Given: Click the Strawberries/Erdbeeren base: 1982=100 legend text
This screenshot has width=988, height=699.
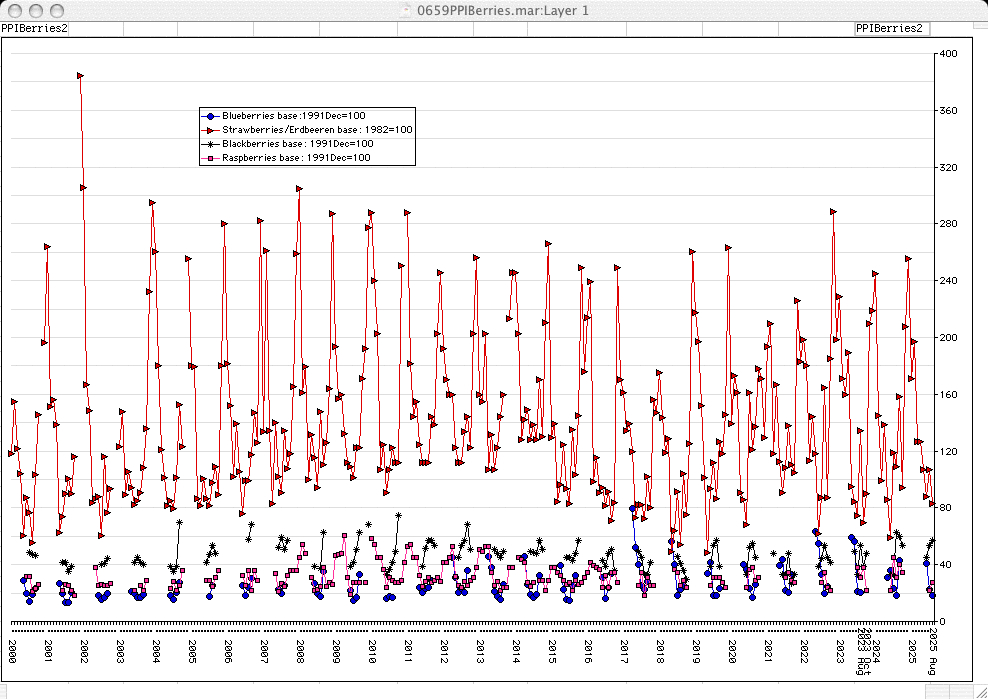Looking at the screenshot, I should (x=317, y=130).
